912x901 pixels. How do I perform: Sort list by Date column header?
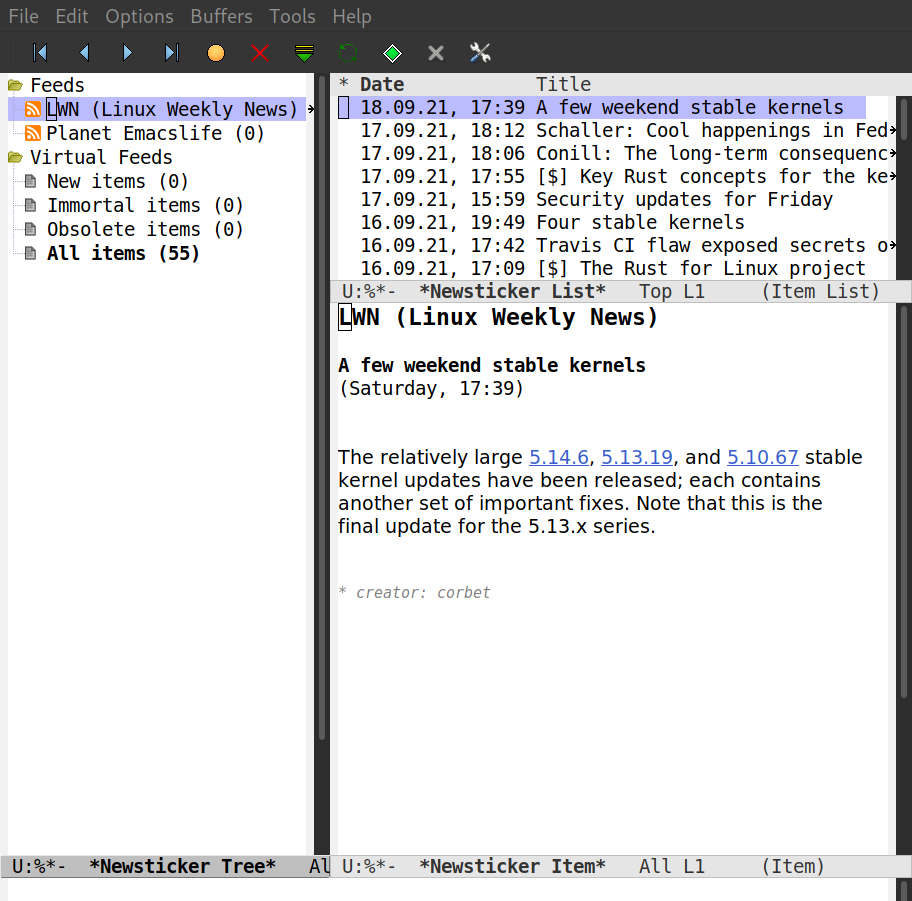382,84
